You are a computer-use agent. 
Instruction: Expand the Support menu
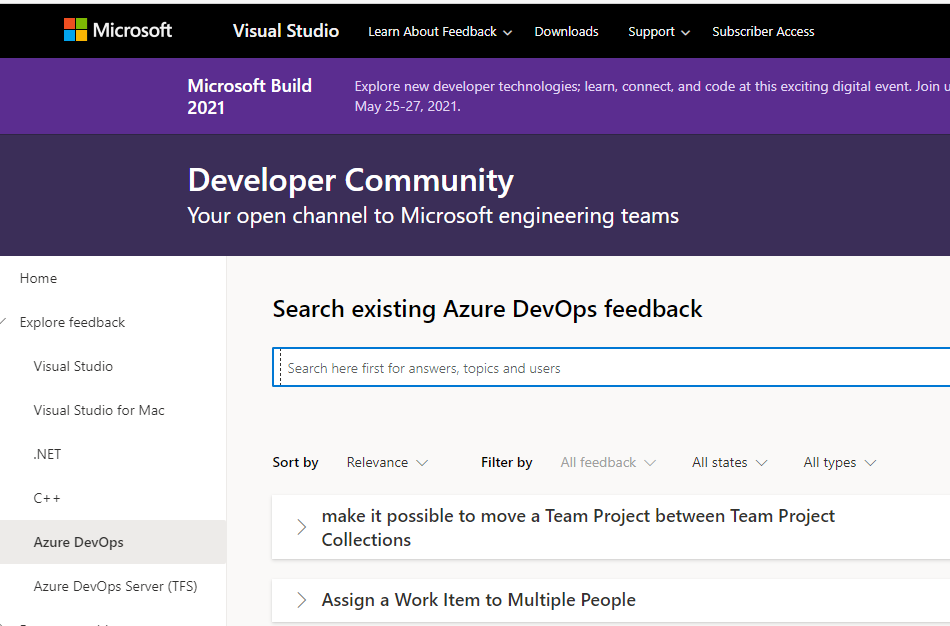[659, 32]
